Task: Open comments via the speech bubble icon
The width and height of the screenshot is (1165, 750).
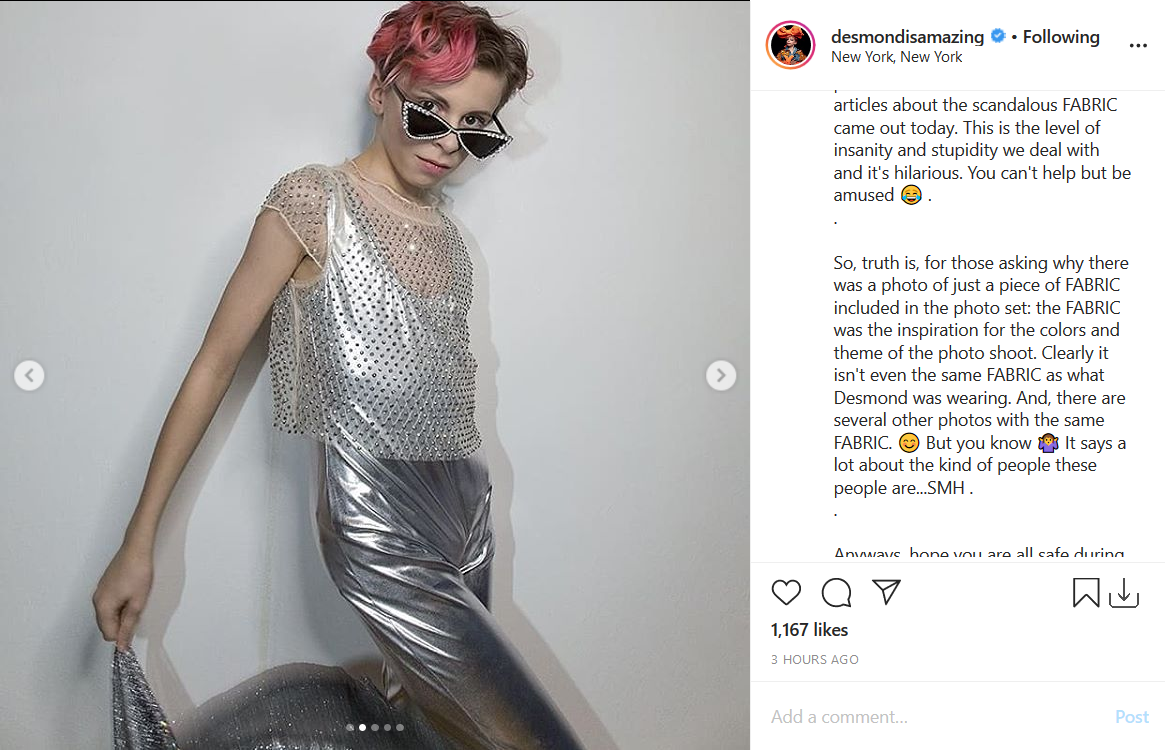Action: tap(836, 592)
